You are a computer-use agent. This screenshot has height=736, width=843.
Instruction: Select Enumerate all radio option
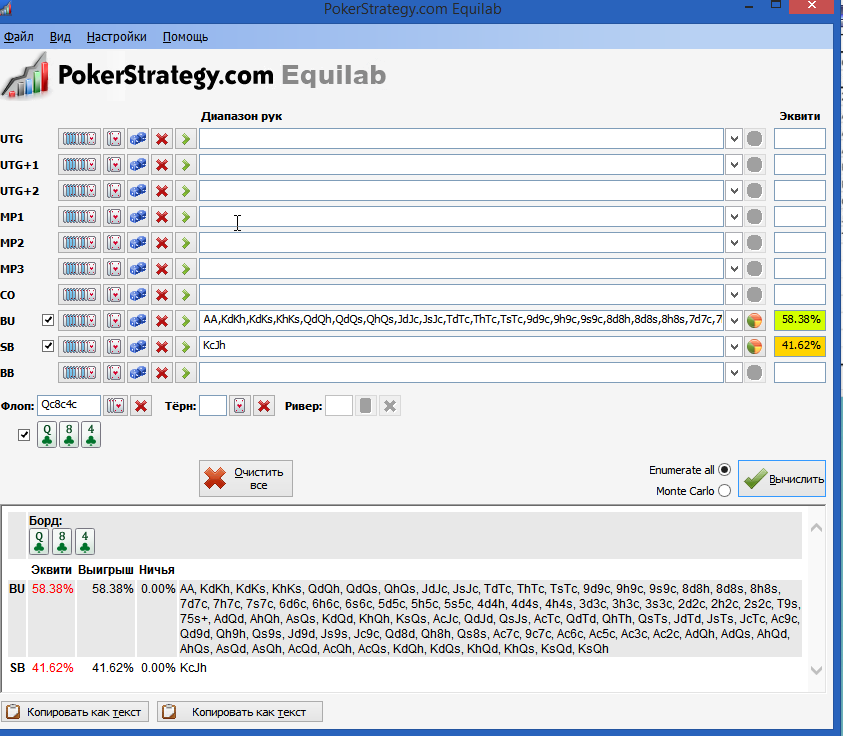point(725,470)
